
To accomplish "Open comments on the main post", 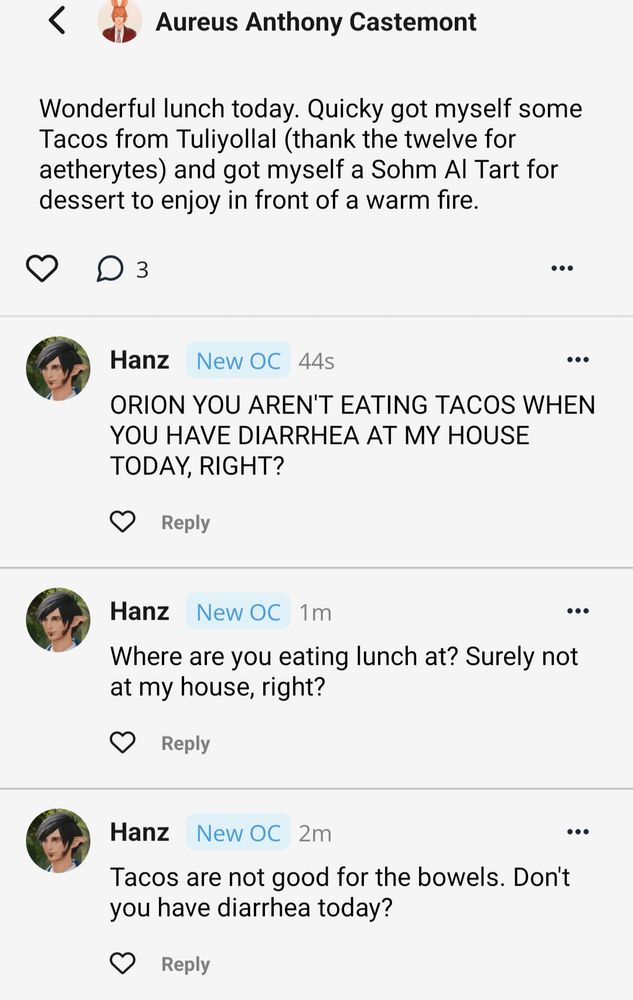I will coord(111,268).
